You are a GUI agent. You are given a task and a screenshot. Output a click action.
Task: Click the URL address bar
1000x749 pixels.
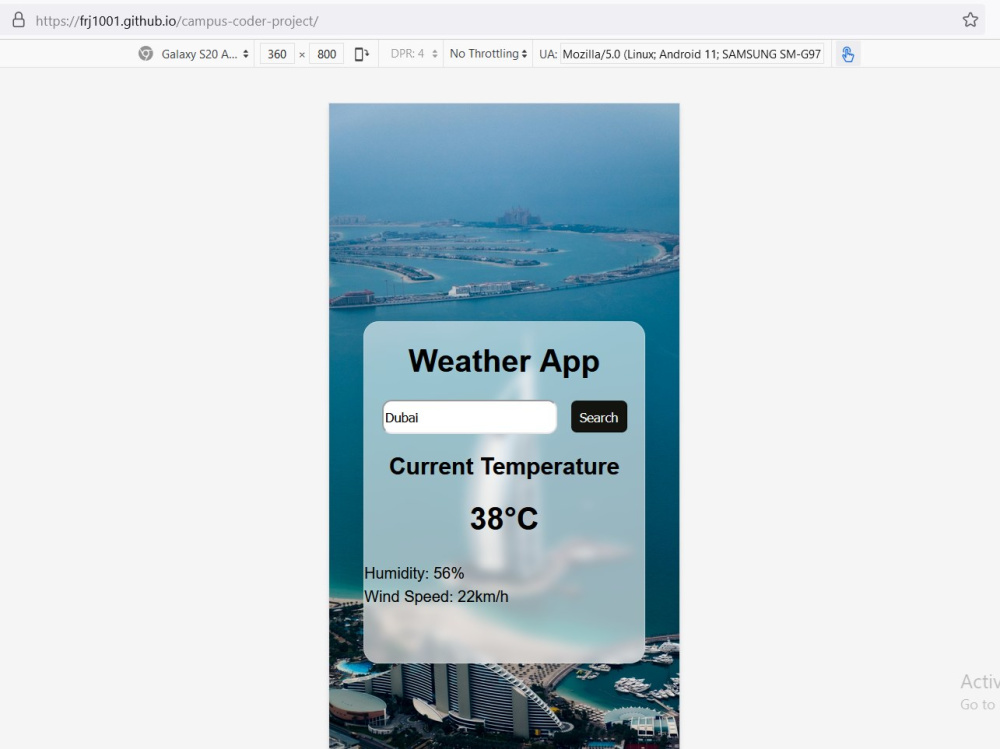point(491,20)
